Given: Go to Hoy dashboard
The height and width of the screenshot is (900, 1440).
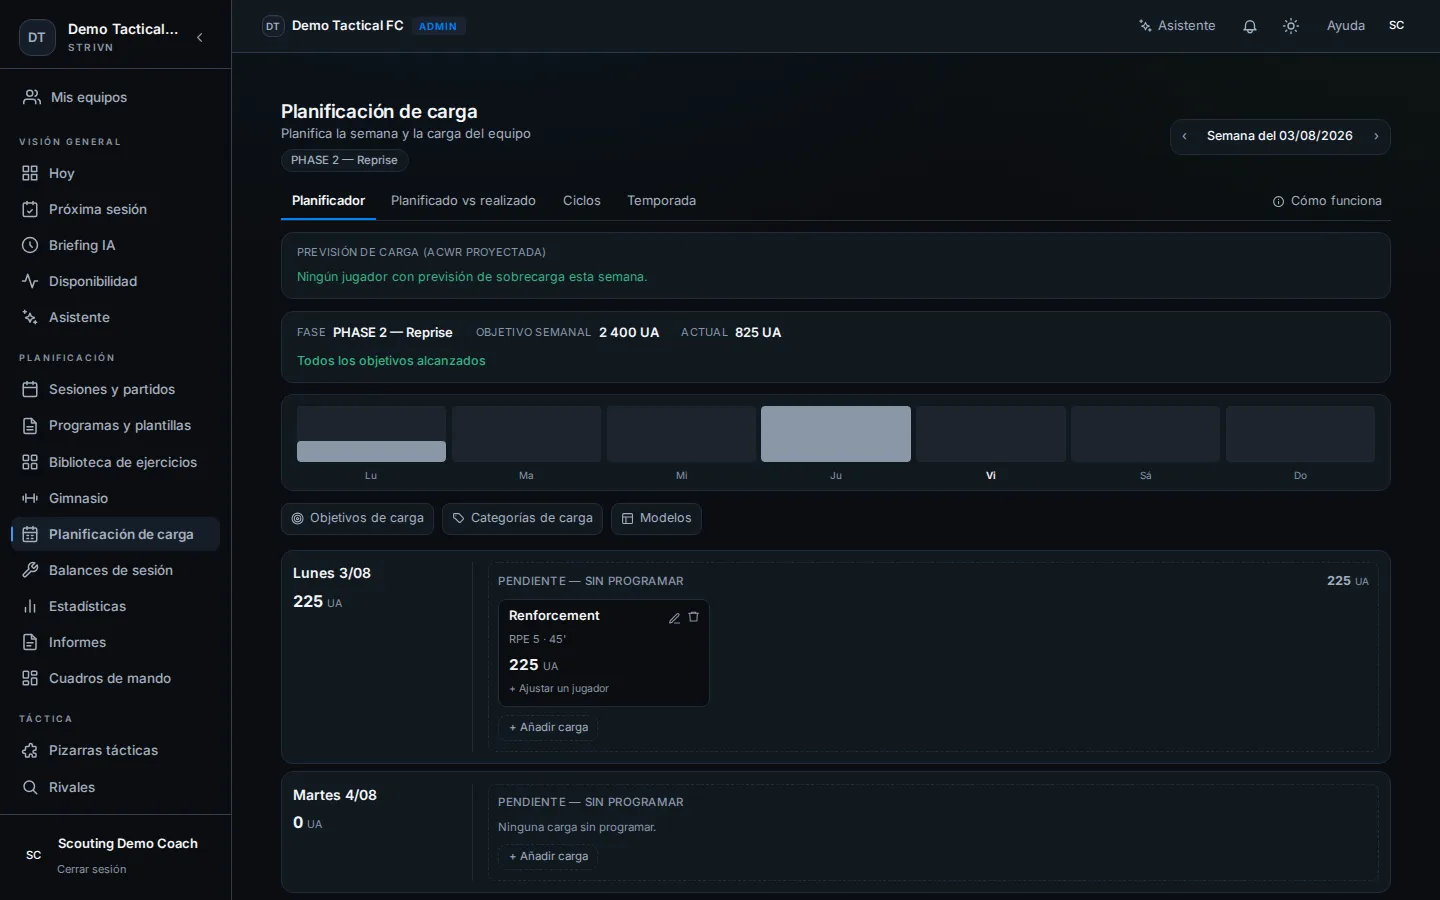Looking at the screenshot, I should point(115,173).
